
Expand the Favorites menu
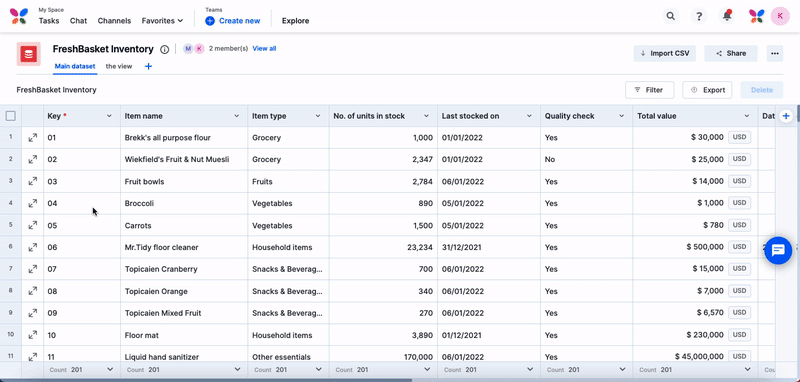click(x=162, y=21)
